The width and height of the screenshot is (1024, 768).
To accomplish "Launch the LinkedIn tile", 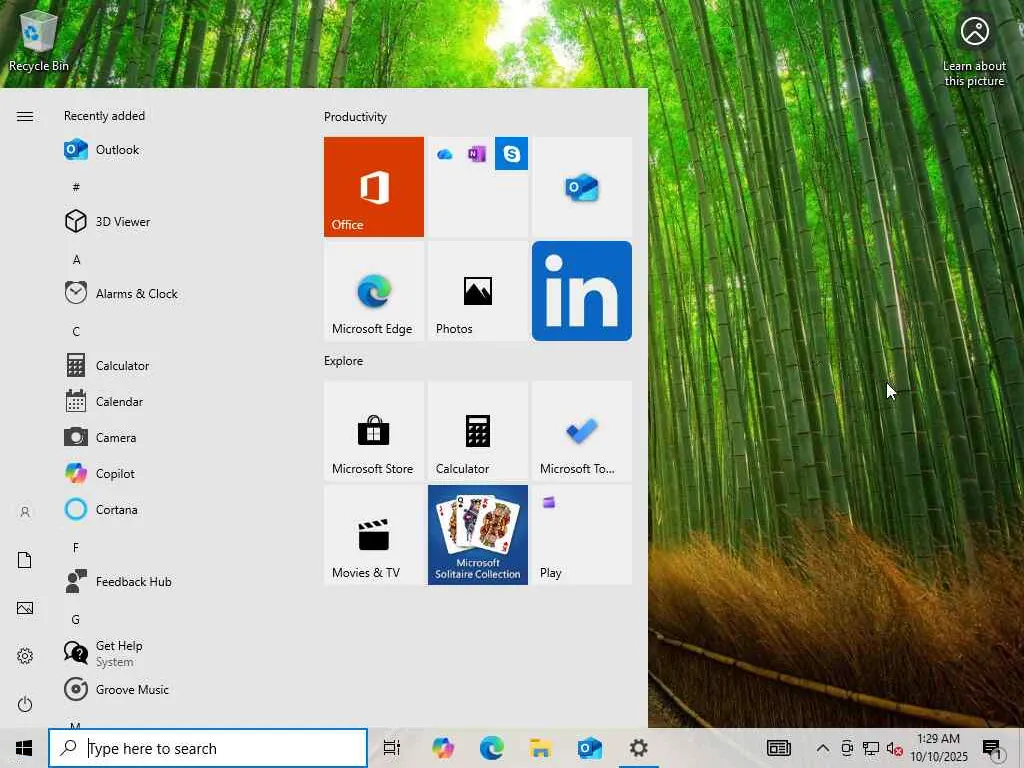I will click(581, 291).
